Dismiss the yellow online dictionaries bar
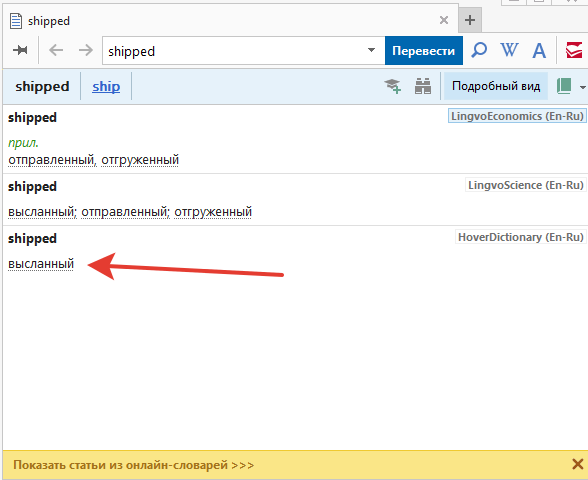The width and height of the screenshot is (588, 480). (578, 465)
